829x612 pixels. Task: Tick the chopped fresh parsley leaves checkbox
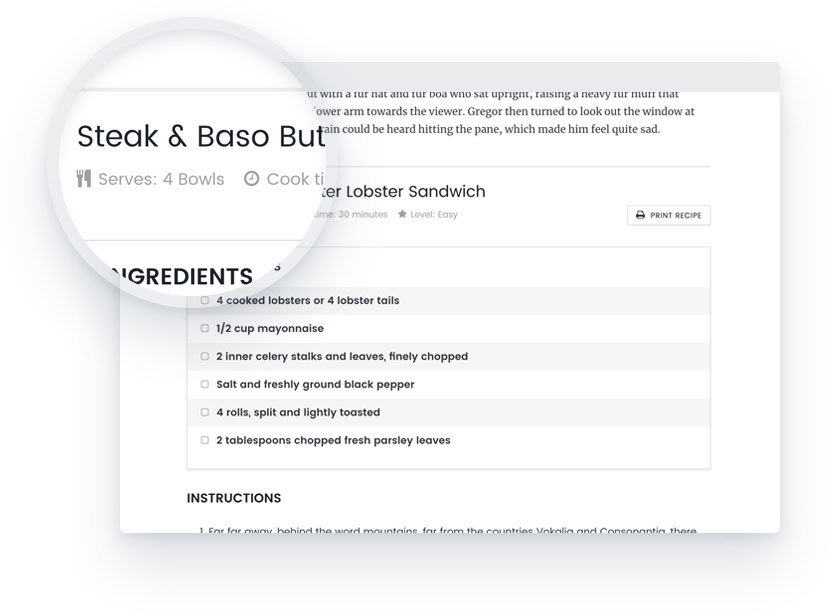[205, 440]
